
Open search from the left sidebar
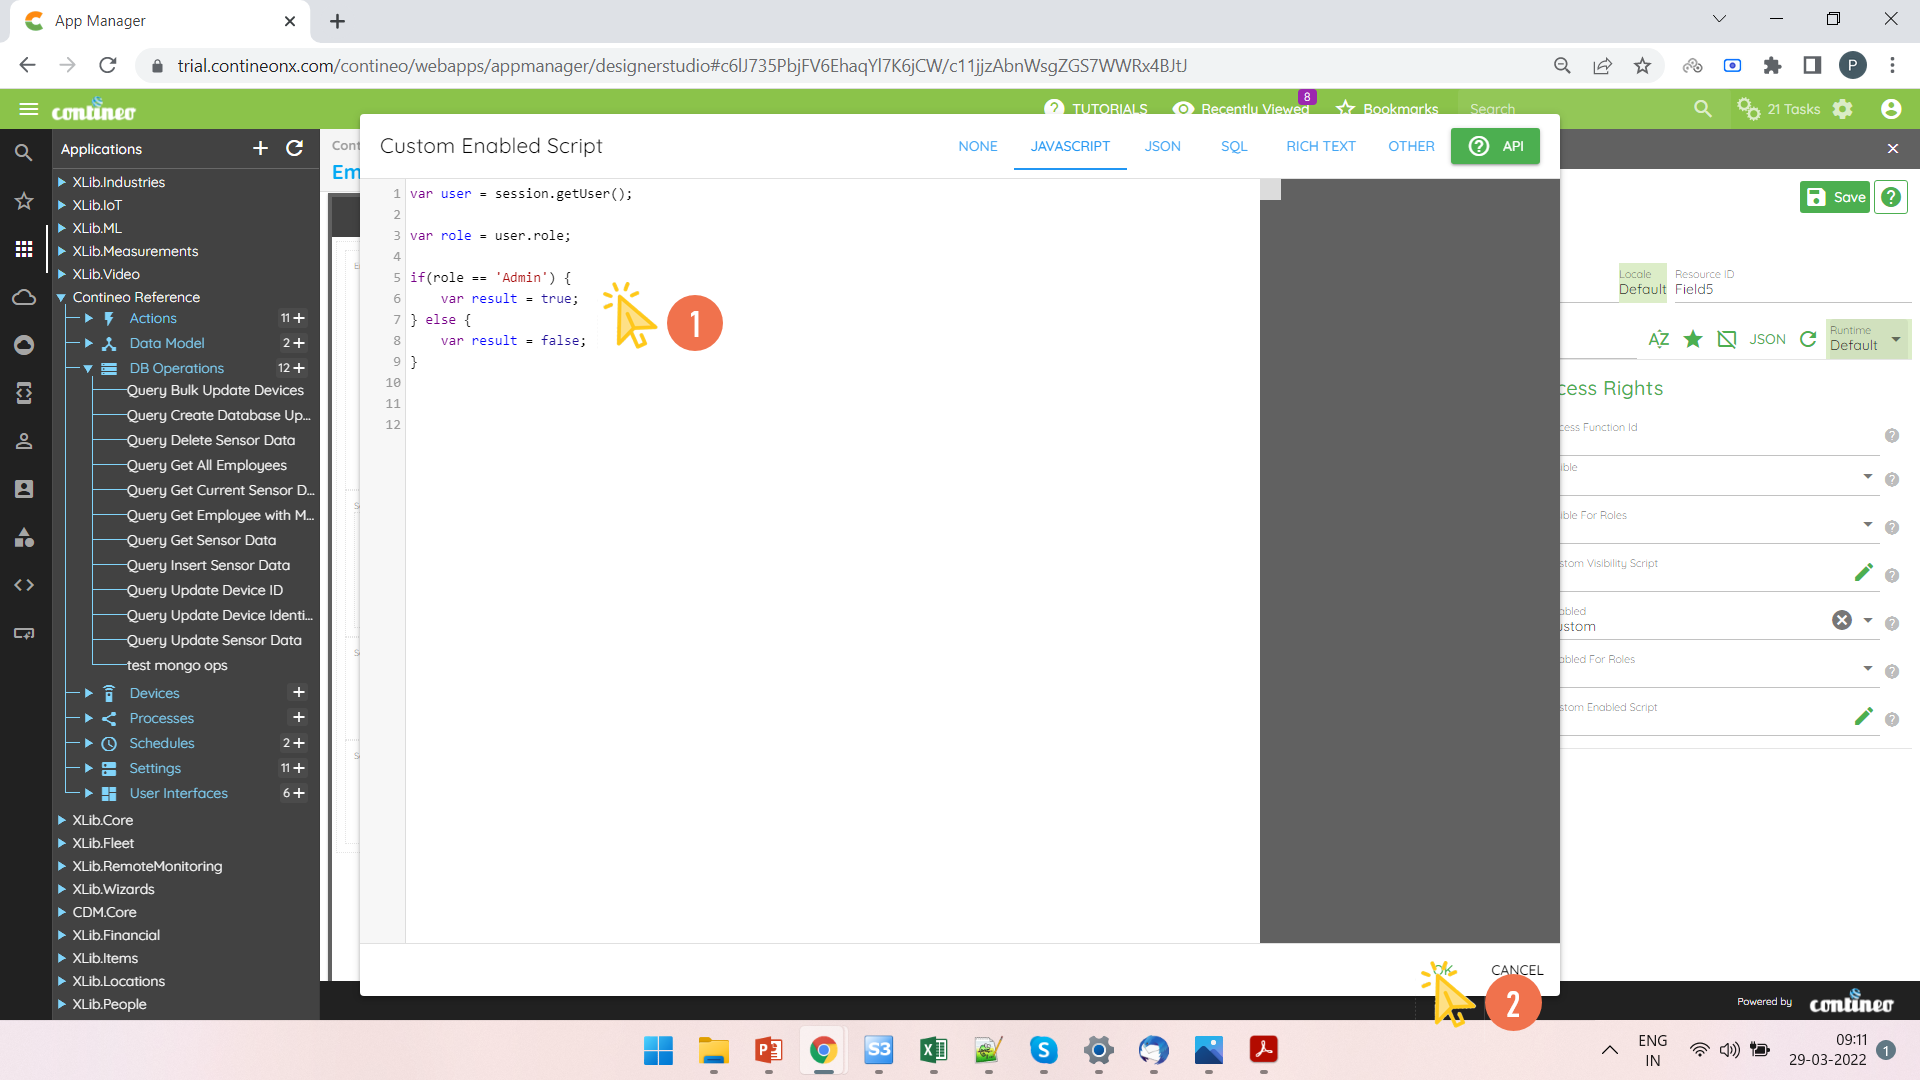tap(24, 152)
